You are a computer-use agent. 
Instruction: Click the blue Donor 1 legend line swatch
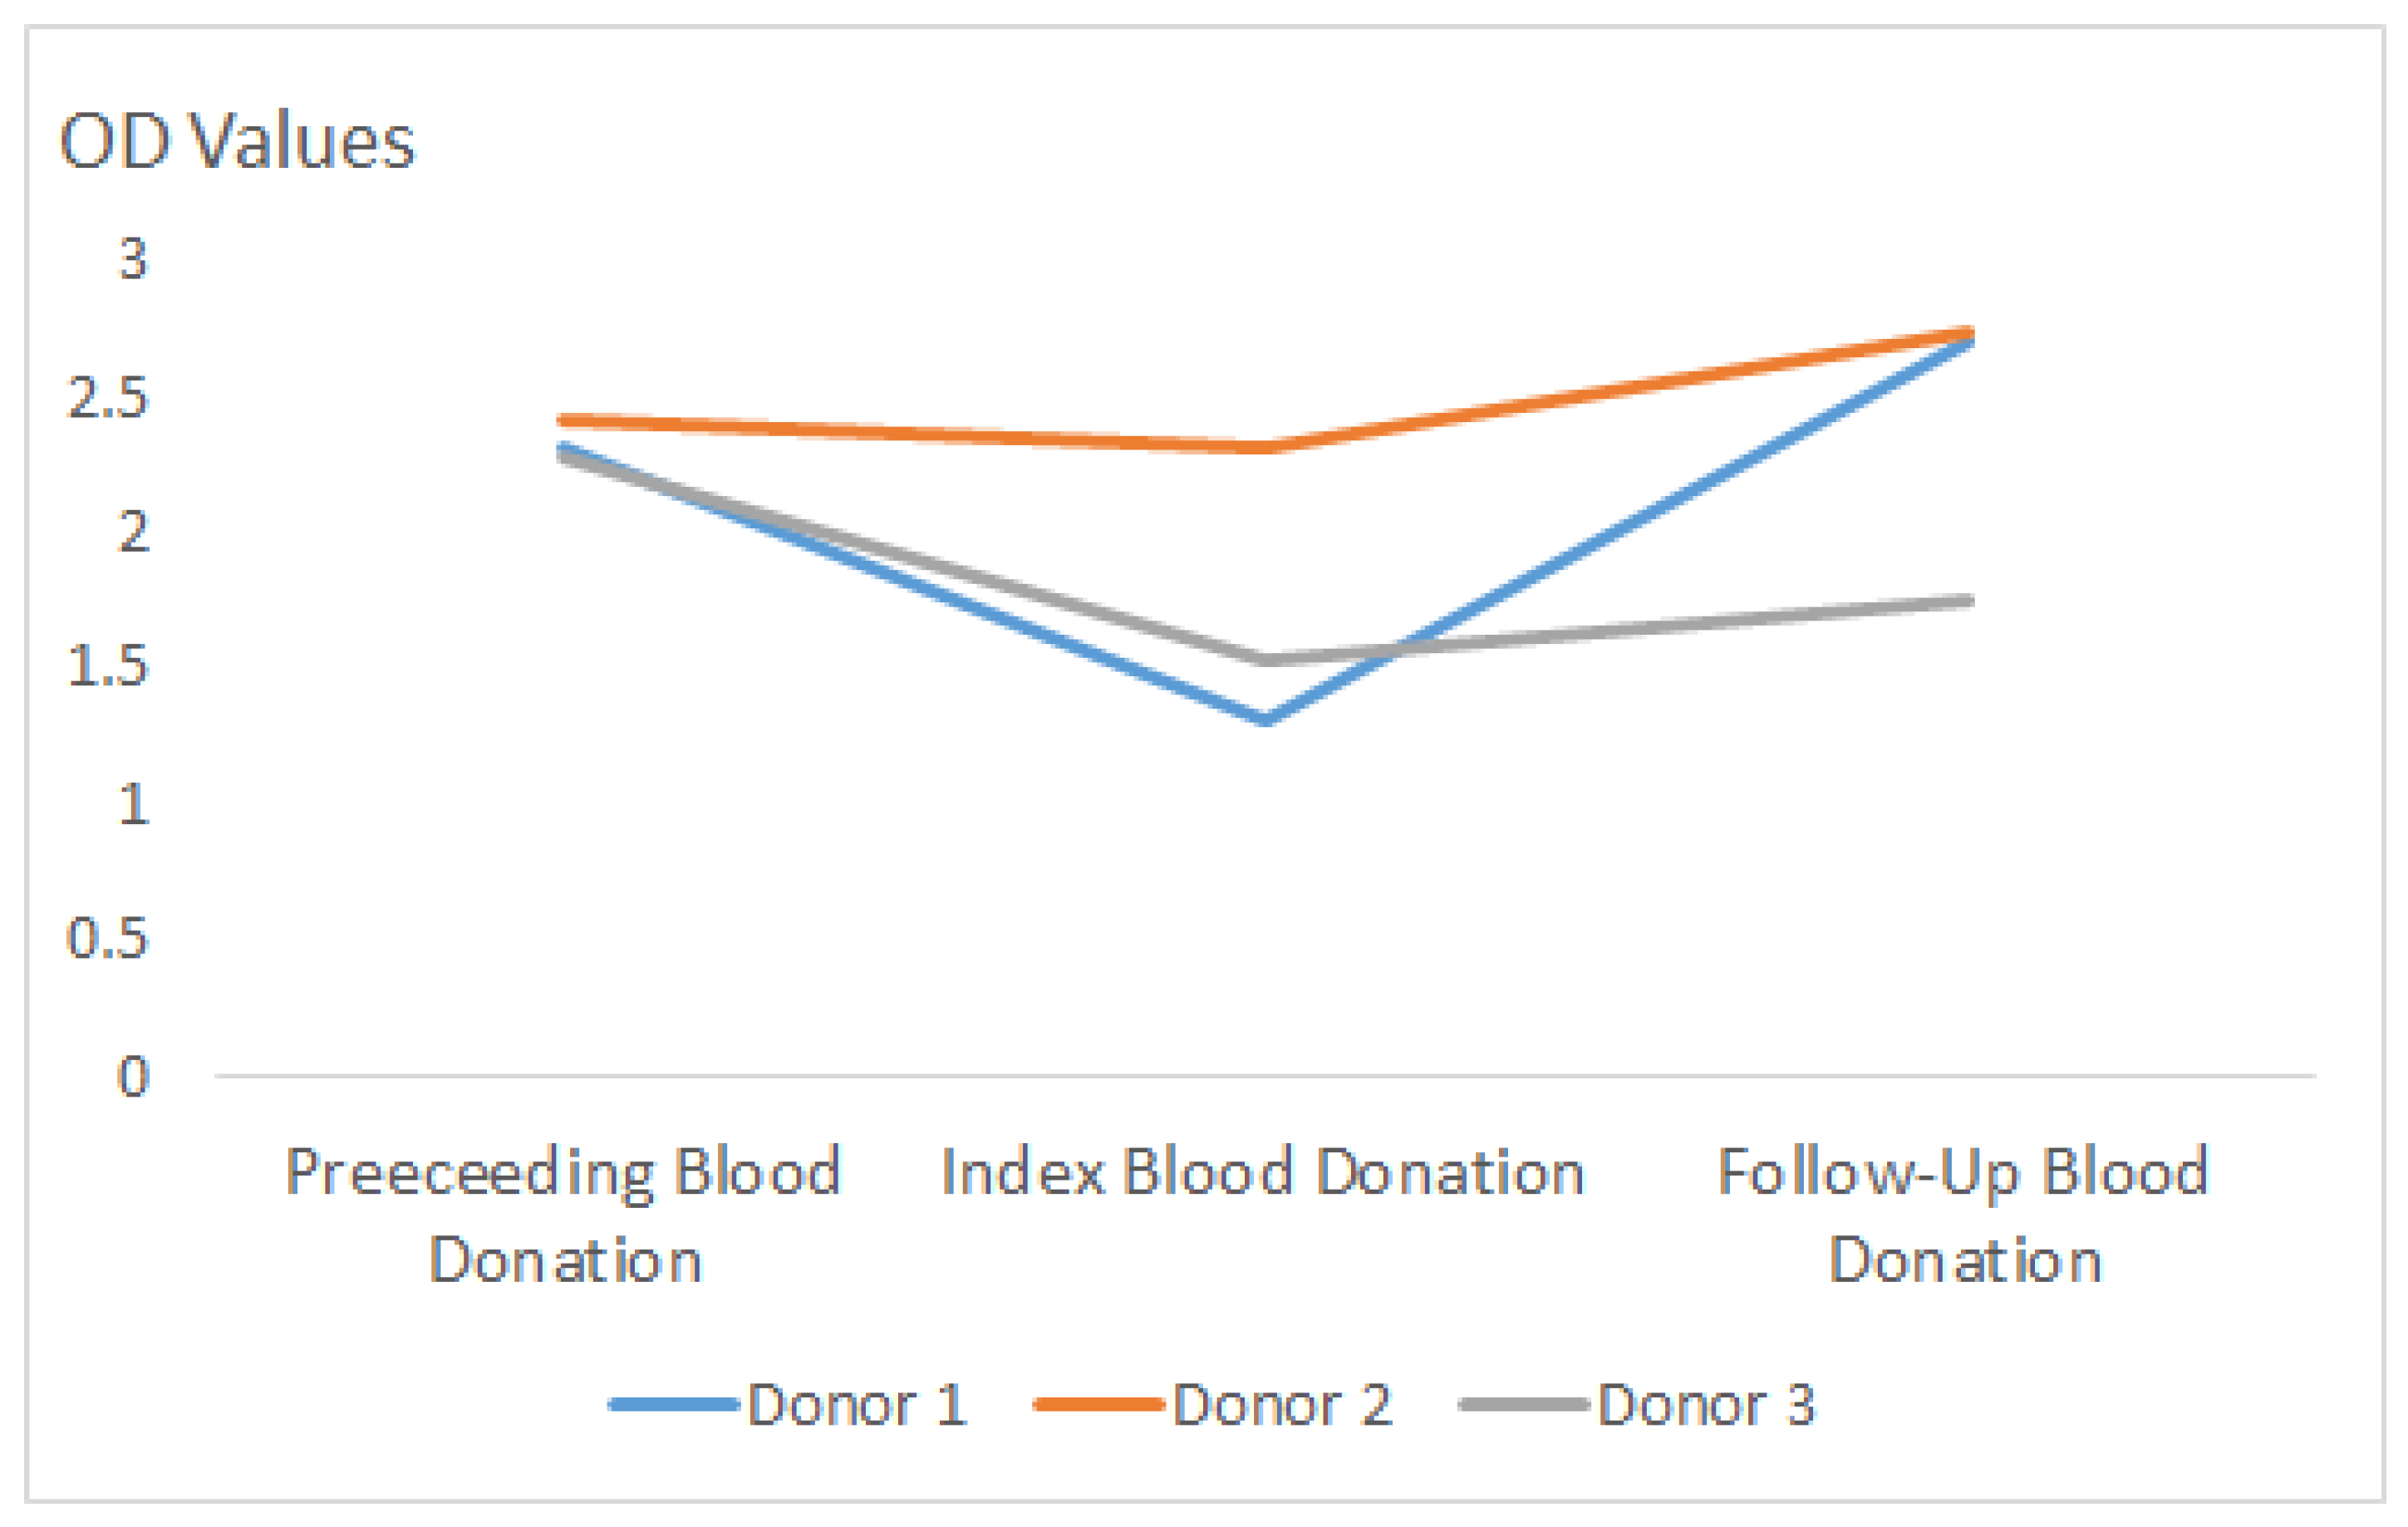point(674,1405)
